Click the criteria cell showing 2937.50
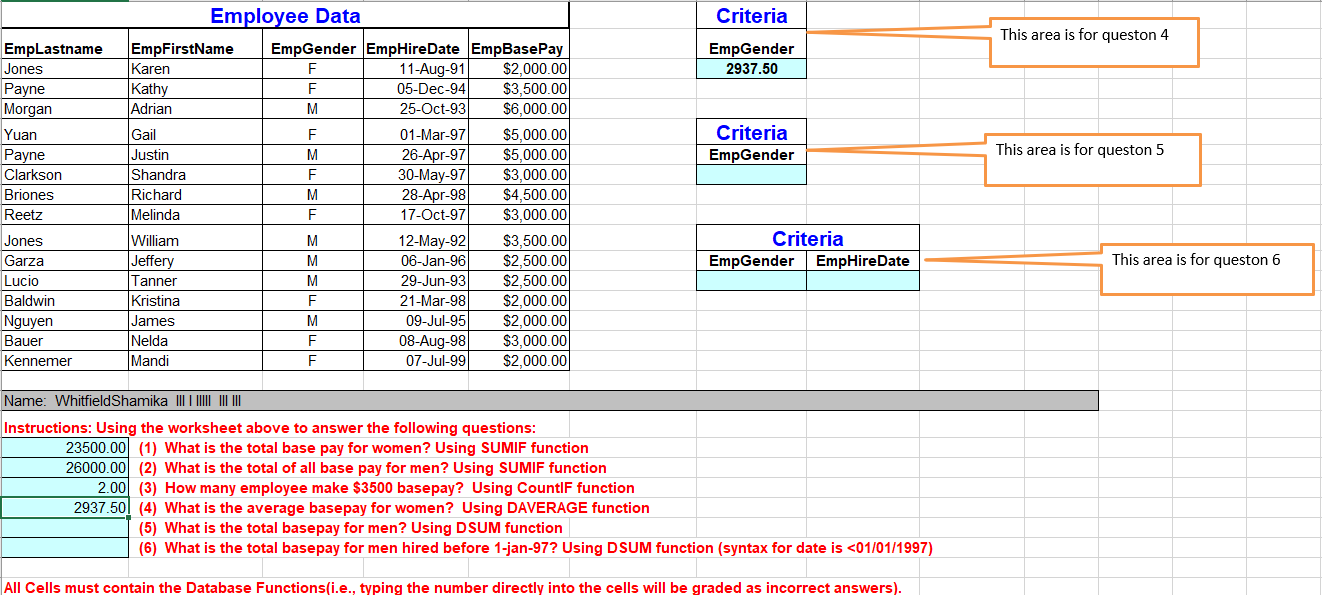Screen dimensions: 1322x595 (x=751, y=68)
